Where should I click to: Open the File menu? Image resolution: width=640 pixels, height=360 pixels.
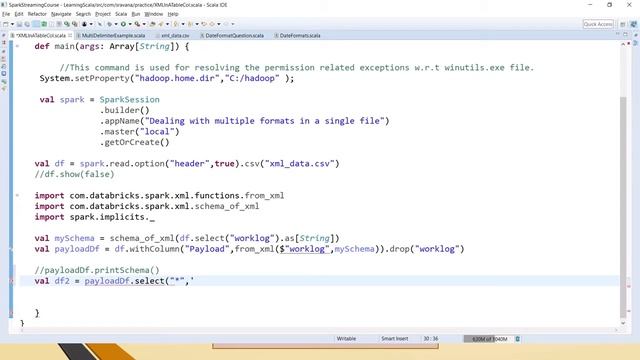pos(6,14)
